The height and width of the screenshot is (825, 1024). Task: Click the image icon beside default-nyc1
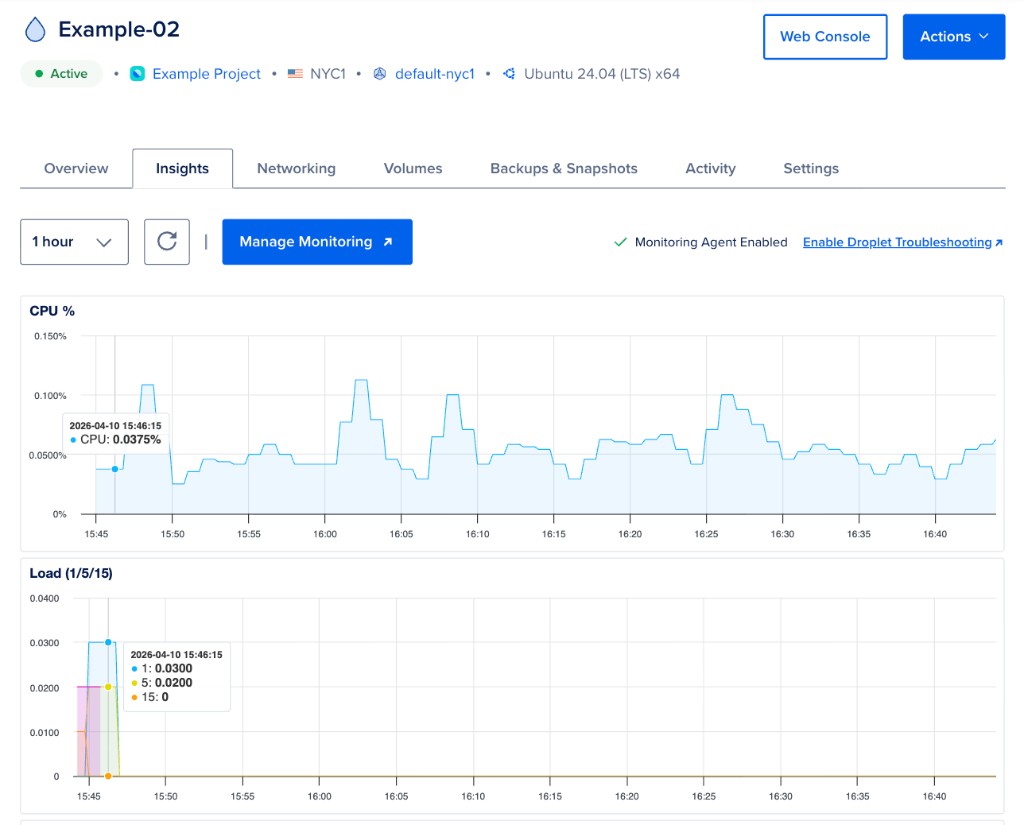tap(378, 74)
